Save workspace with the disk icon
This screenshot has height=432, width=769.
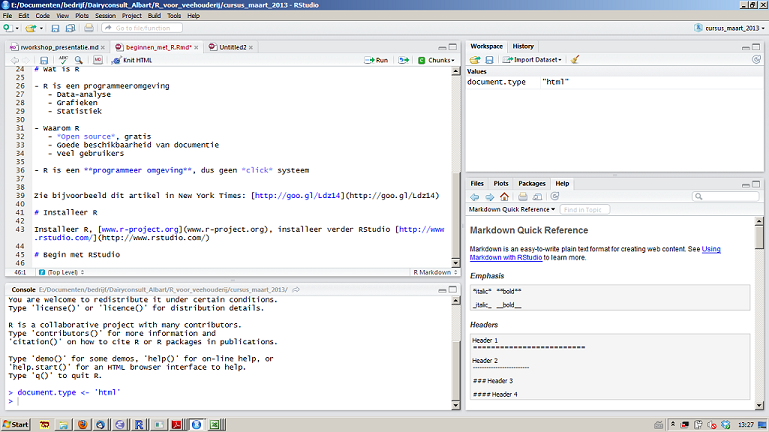(489, 60)
